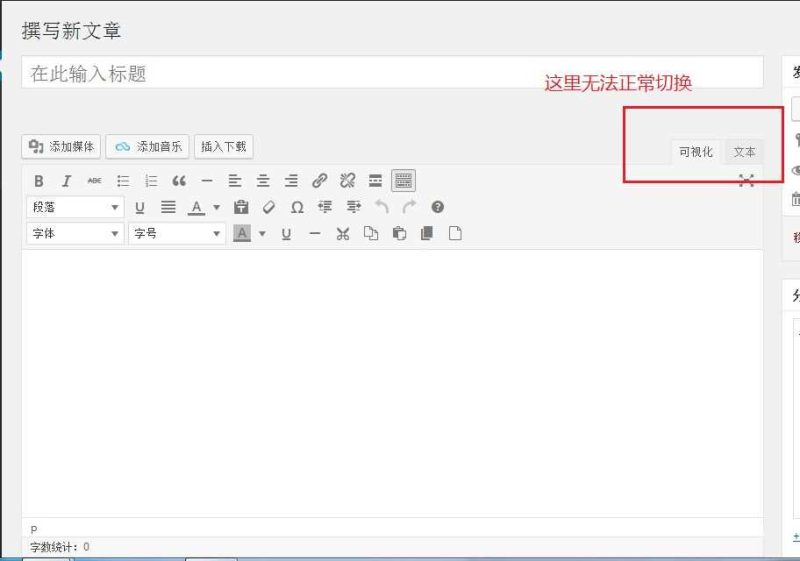
Task: Toggle fullscreen distraction-free writing mode
Action: click(x=746, y=180)
